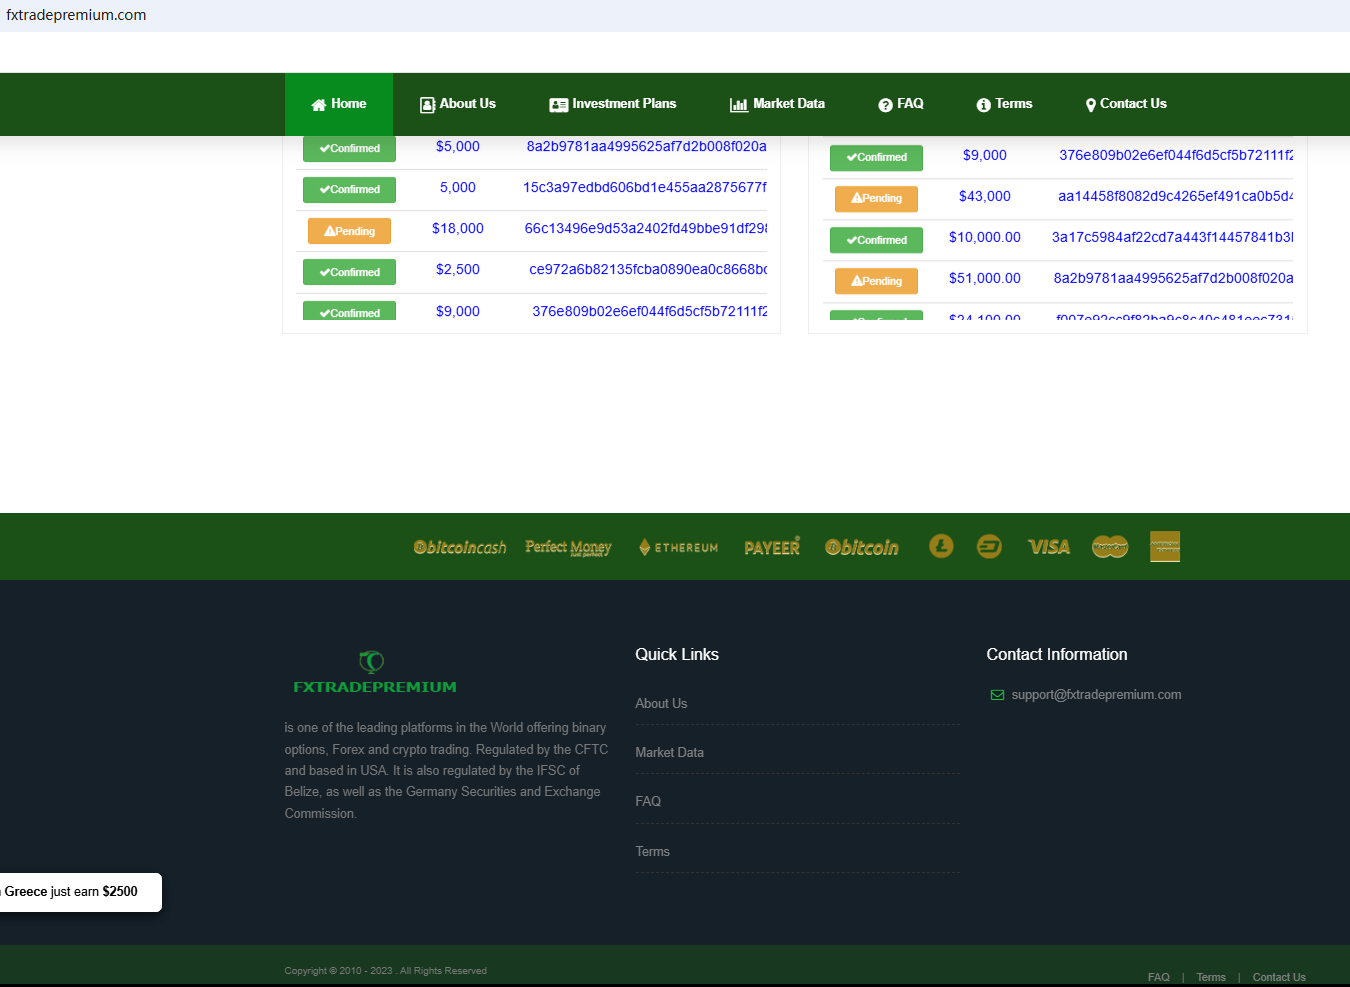The image size is (1350, 987).
Task: Click the Payeer payment logo
Action: (772, 547)
